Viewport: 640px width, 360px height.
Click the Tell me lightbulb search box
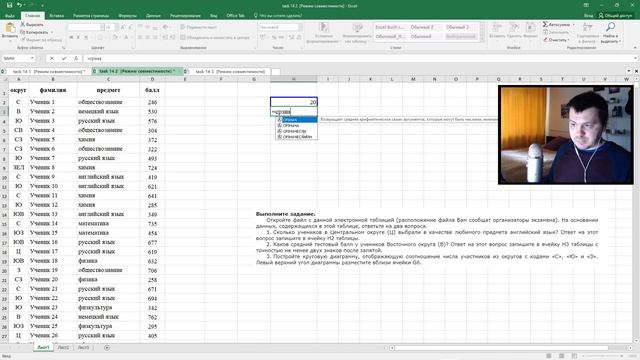pyautogui.click(x=278, y=16)
